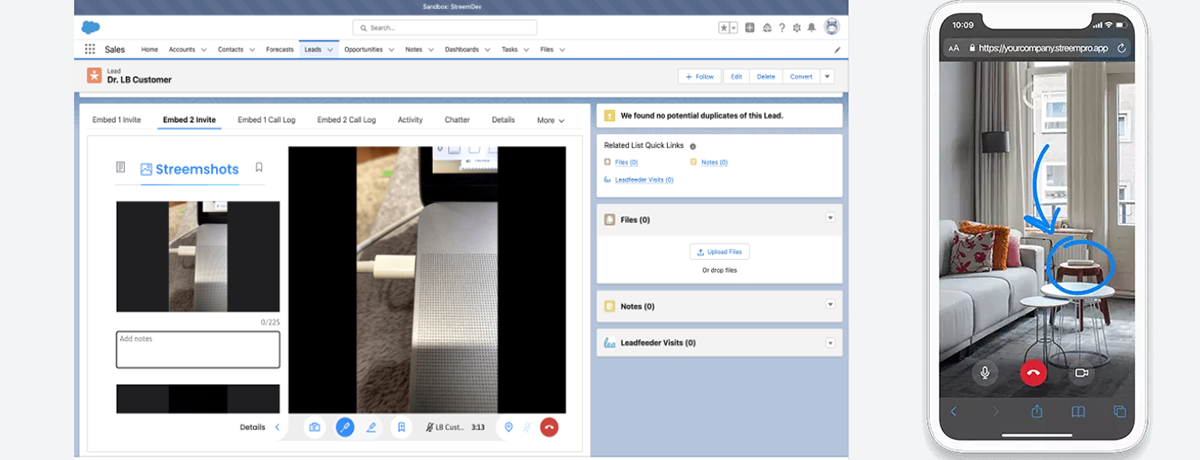Open the Leadfeeder Visits (0) quick link

pyautogui.click(x=643, y=180)
